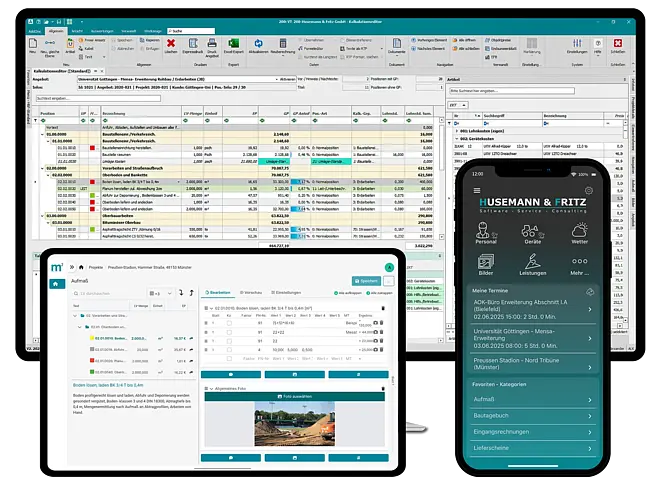
Task: Tap the Wetter icon on the phone
Action: (x=580, y=231)
